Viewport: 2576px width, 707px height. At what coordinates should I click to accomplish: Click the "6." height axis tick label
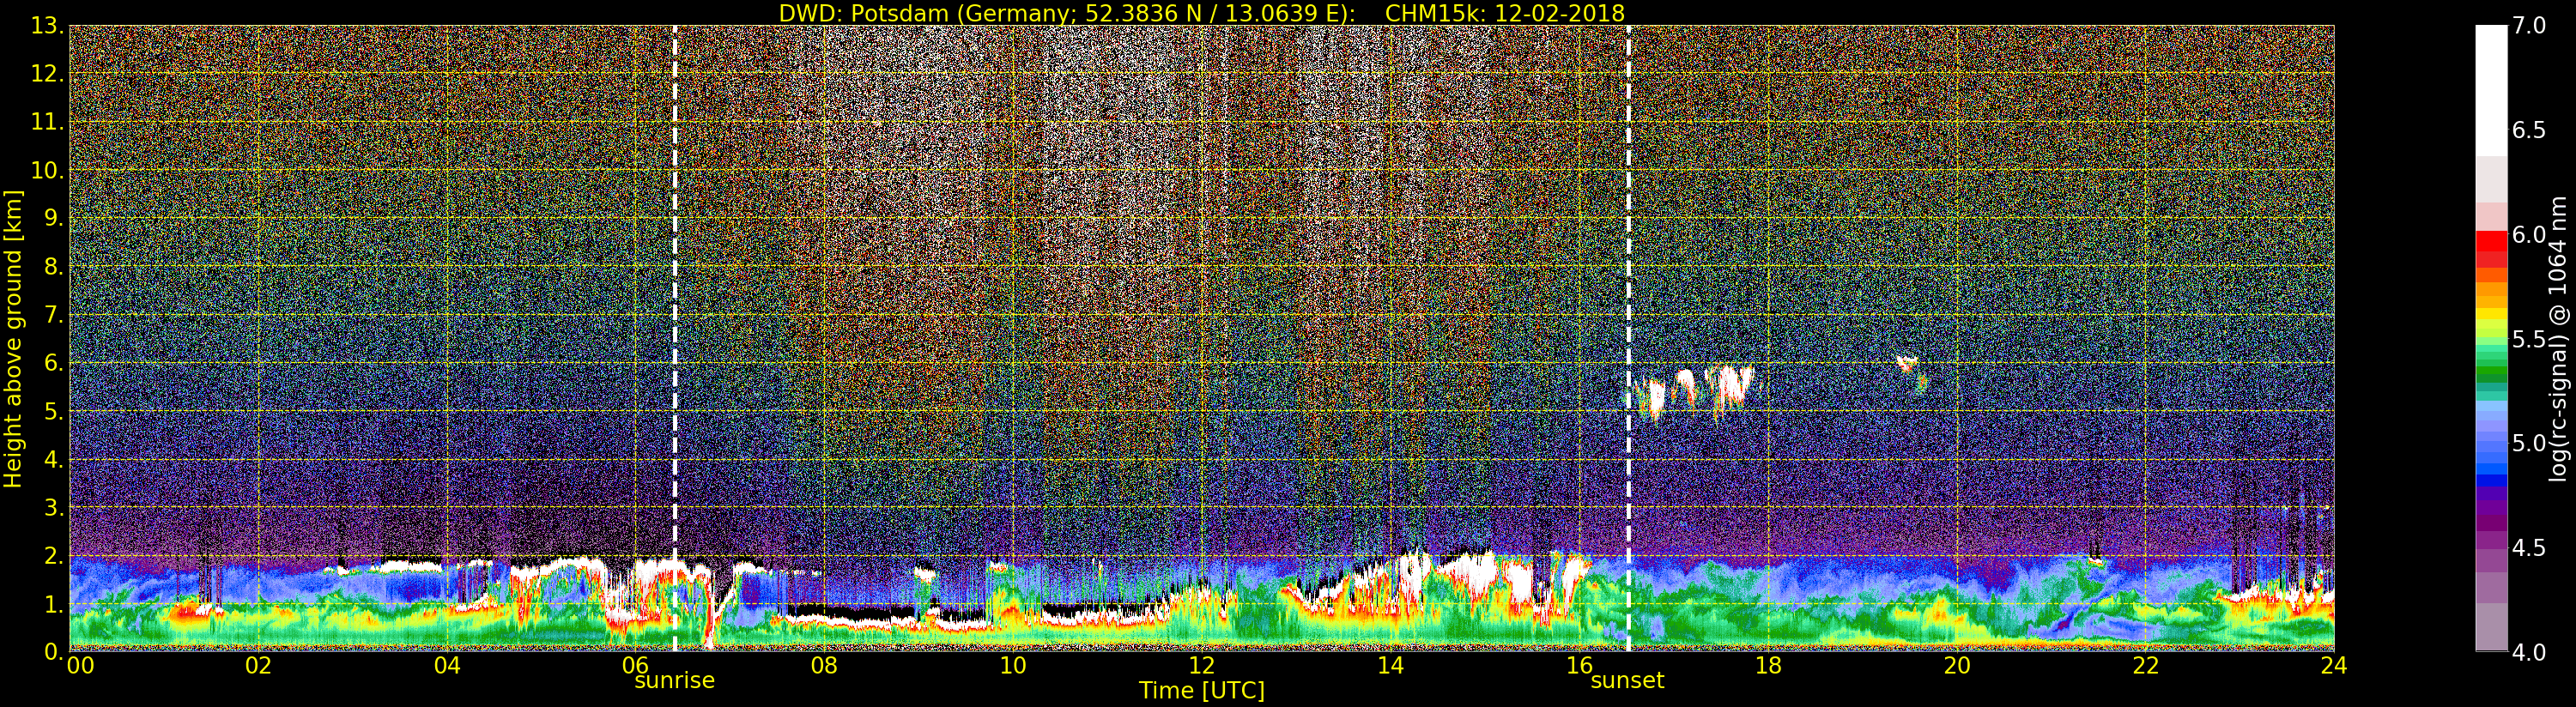(x=52, y=363)
